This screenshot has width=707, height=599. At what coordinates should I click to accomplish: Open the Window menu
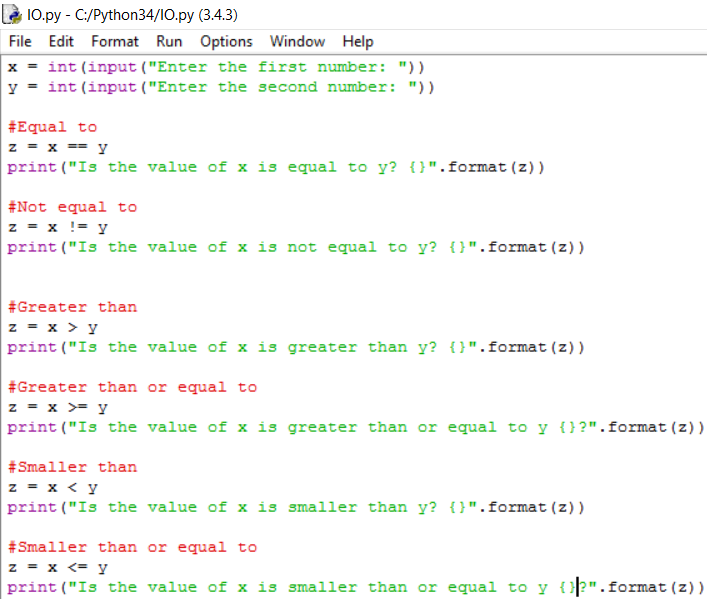click(x=297, y=41)
